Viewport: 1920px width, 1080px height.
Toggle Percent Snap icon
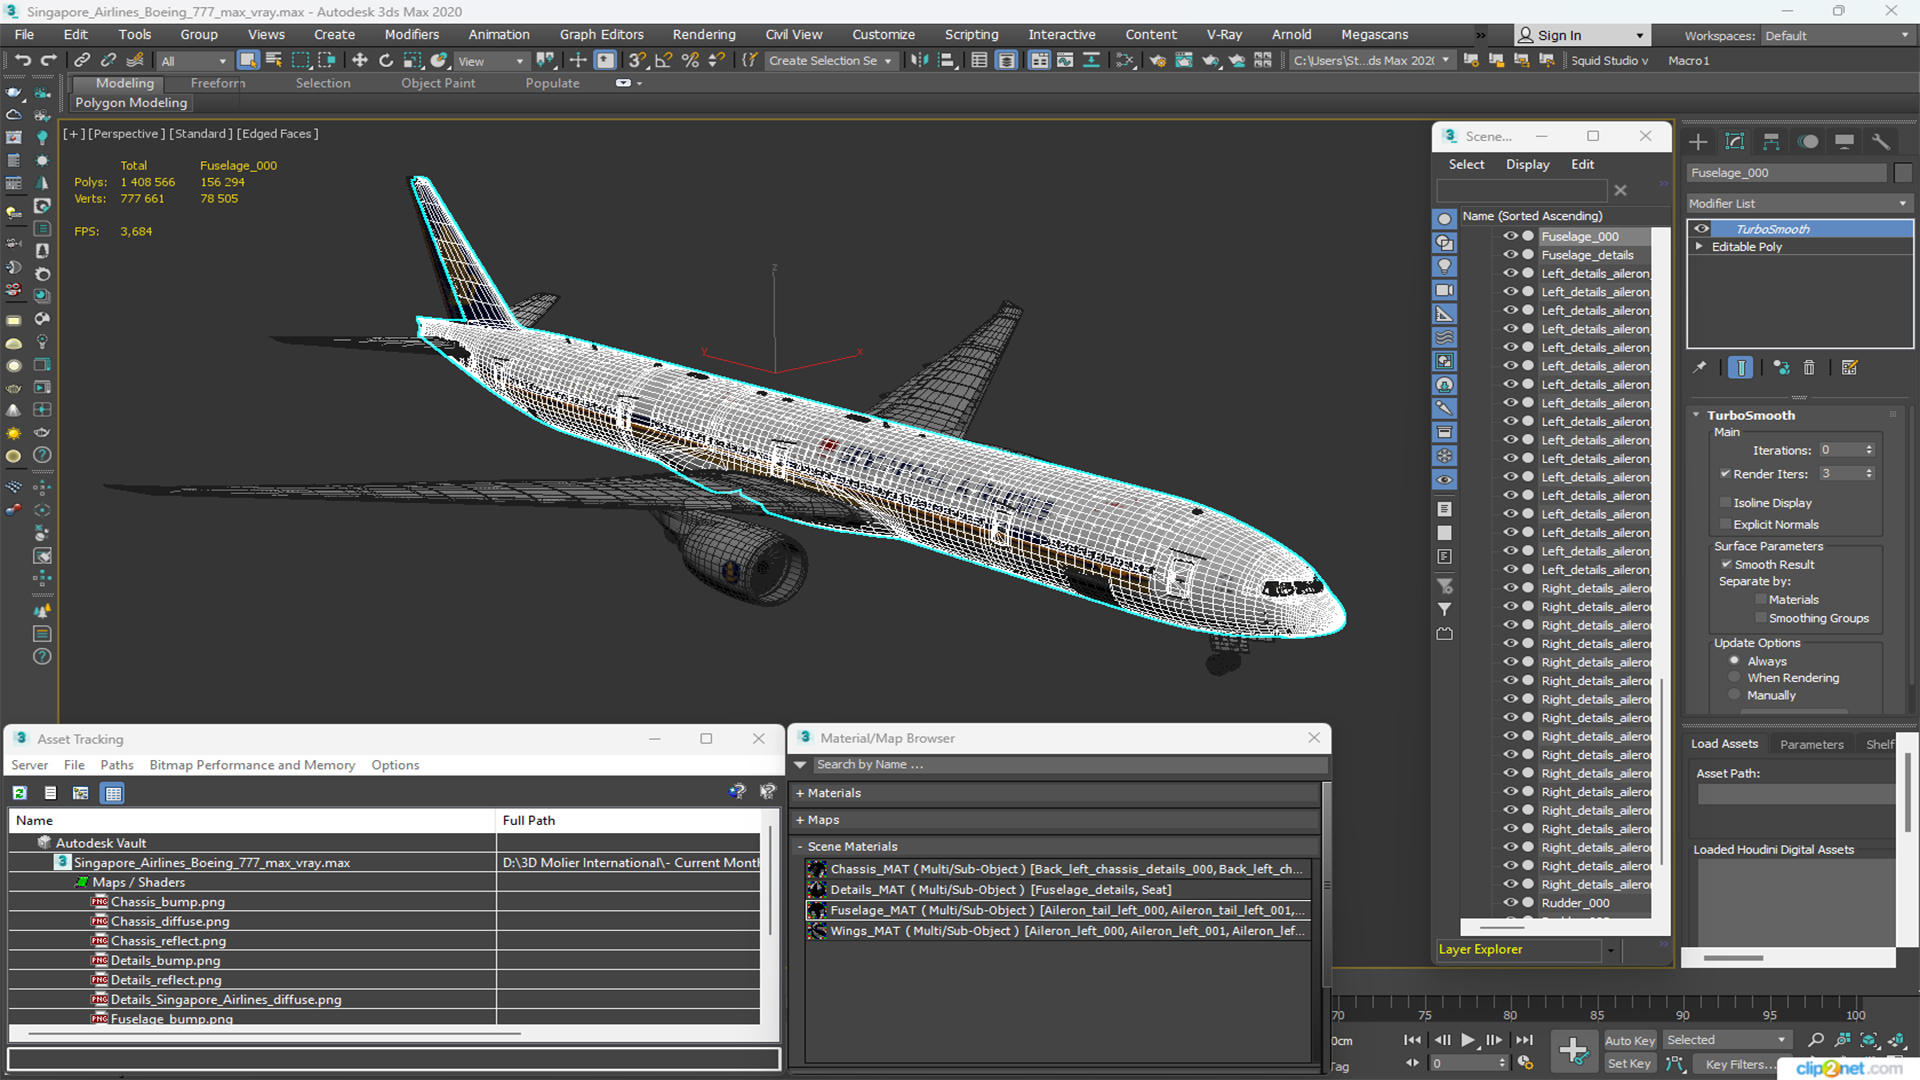click(x=690, y=60)
